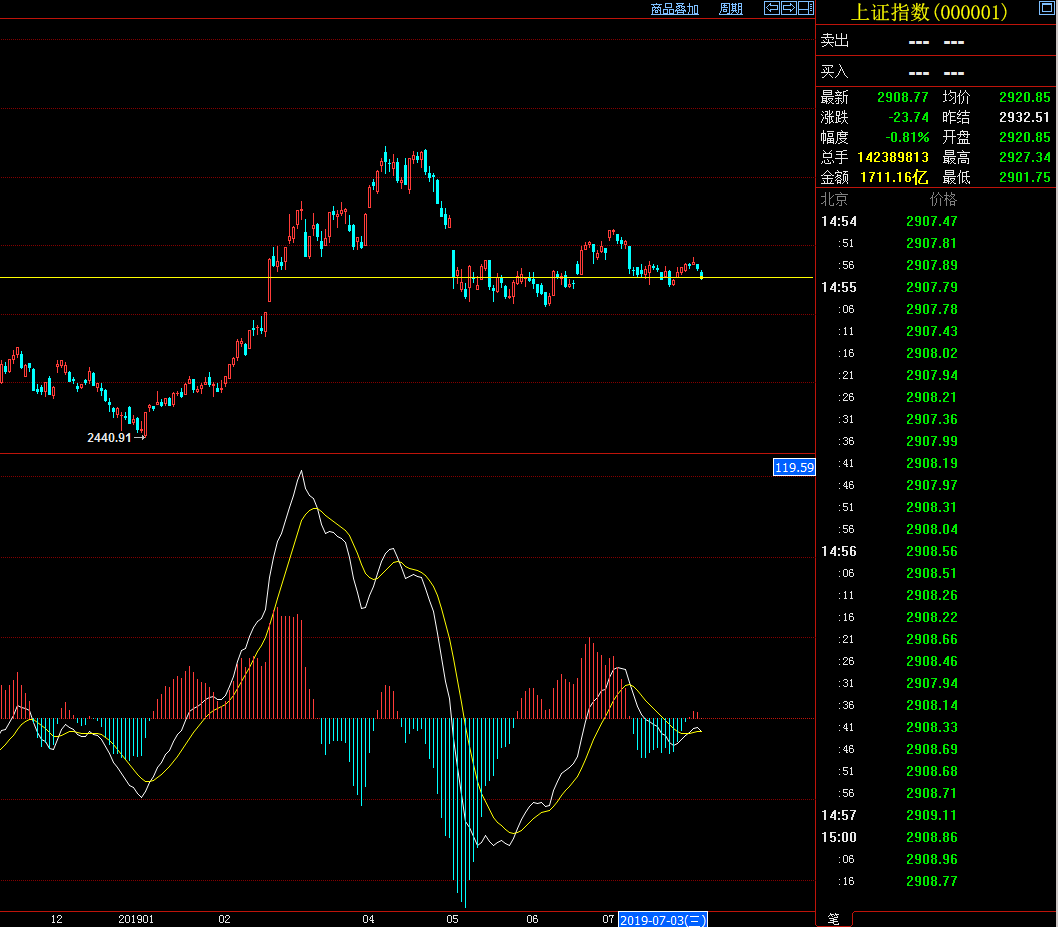Click the 2440.91 low price marker
The height and width of the screenshot is (927, 1058).
tap(109, 437)
